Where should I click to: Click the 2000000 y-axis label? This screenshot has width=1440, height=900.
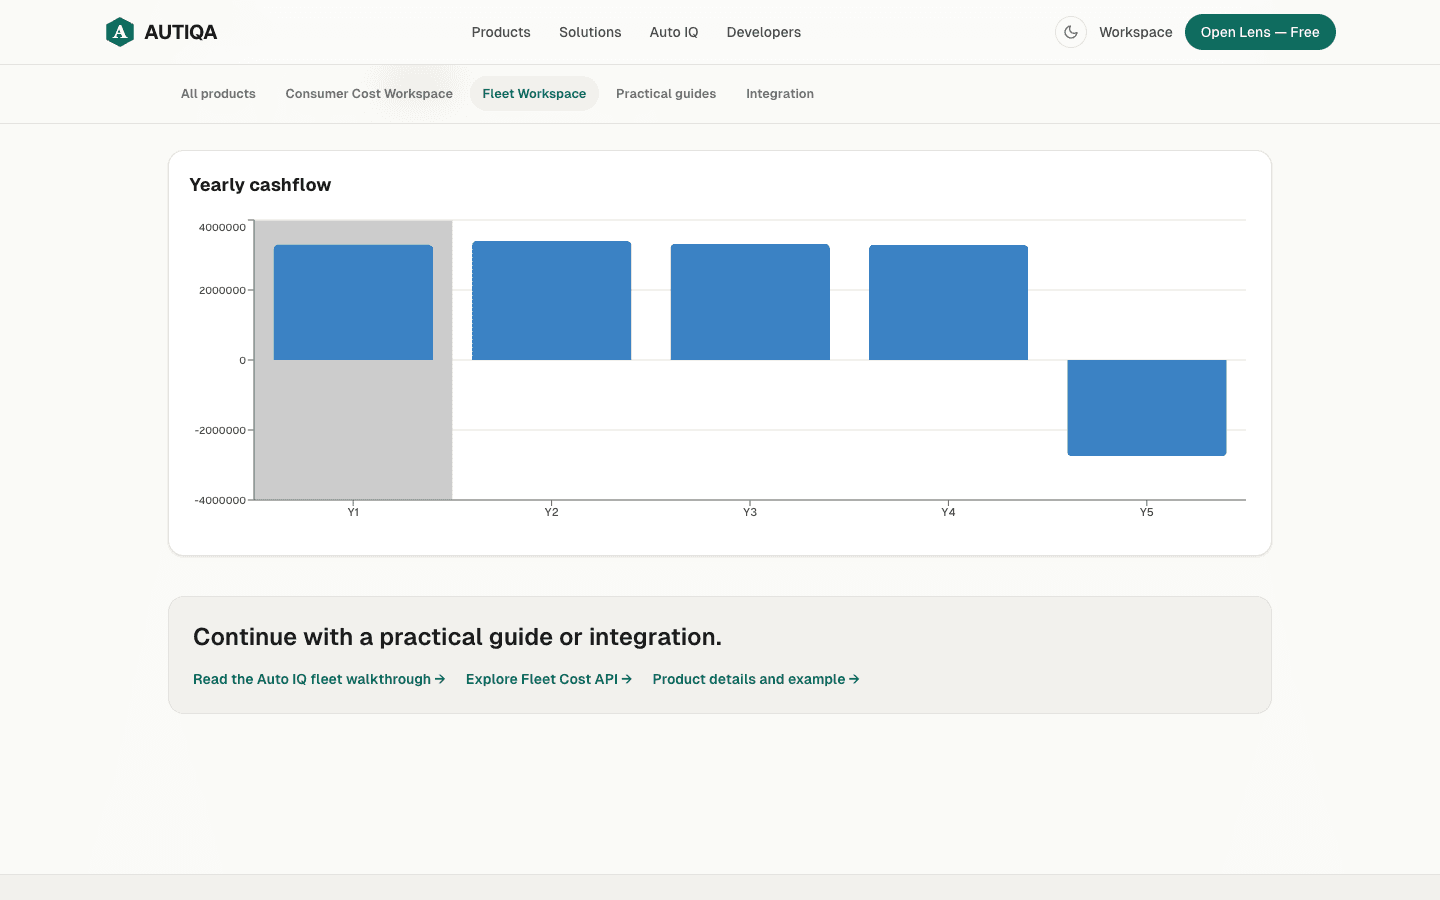point(222,290)
